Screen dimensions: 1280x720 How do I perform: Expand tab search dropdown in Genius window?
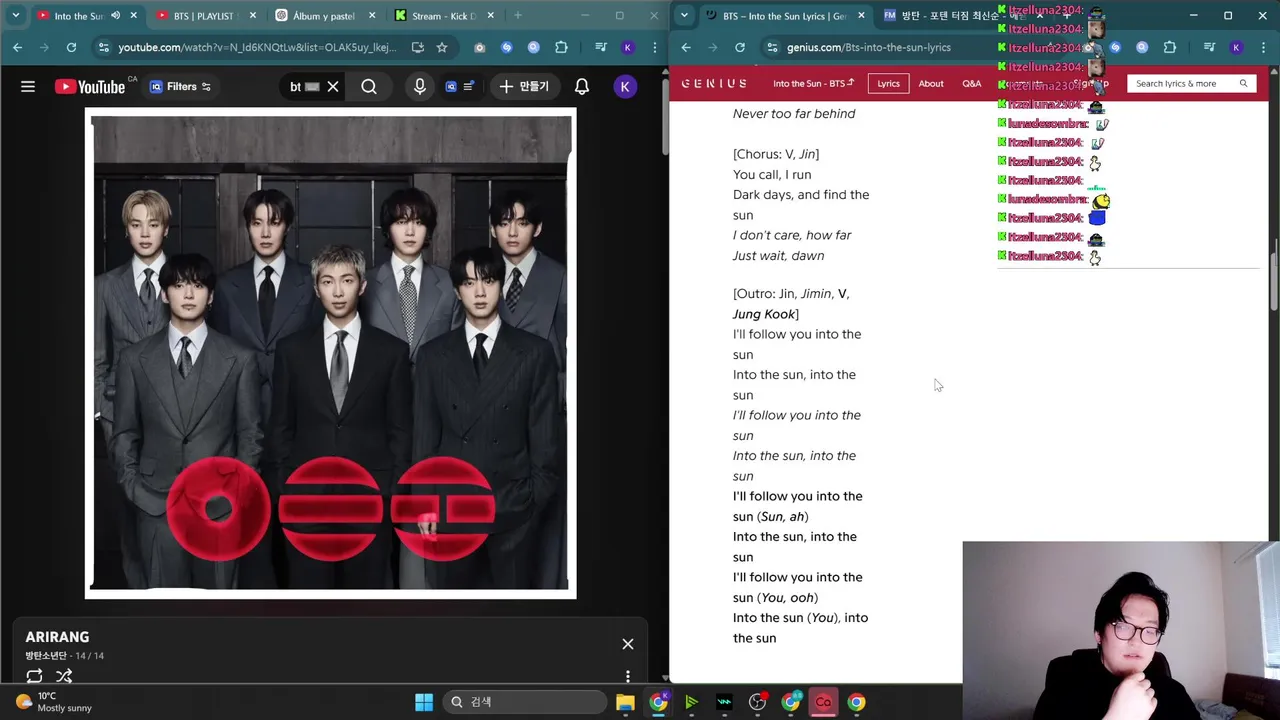click(684, 15)
